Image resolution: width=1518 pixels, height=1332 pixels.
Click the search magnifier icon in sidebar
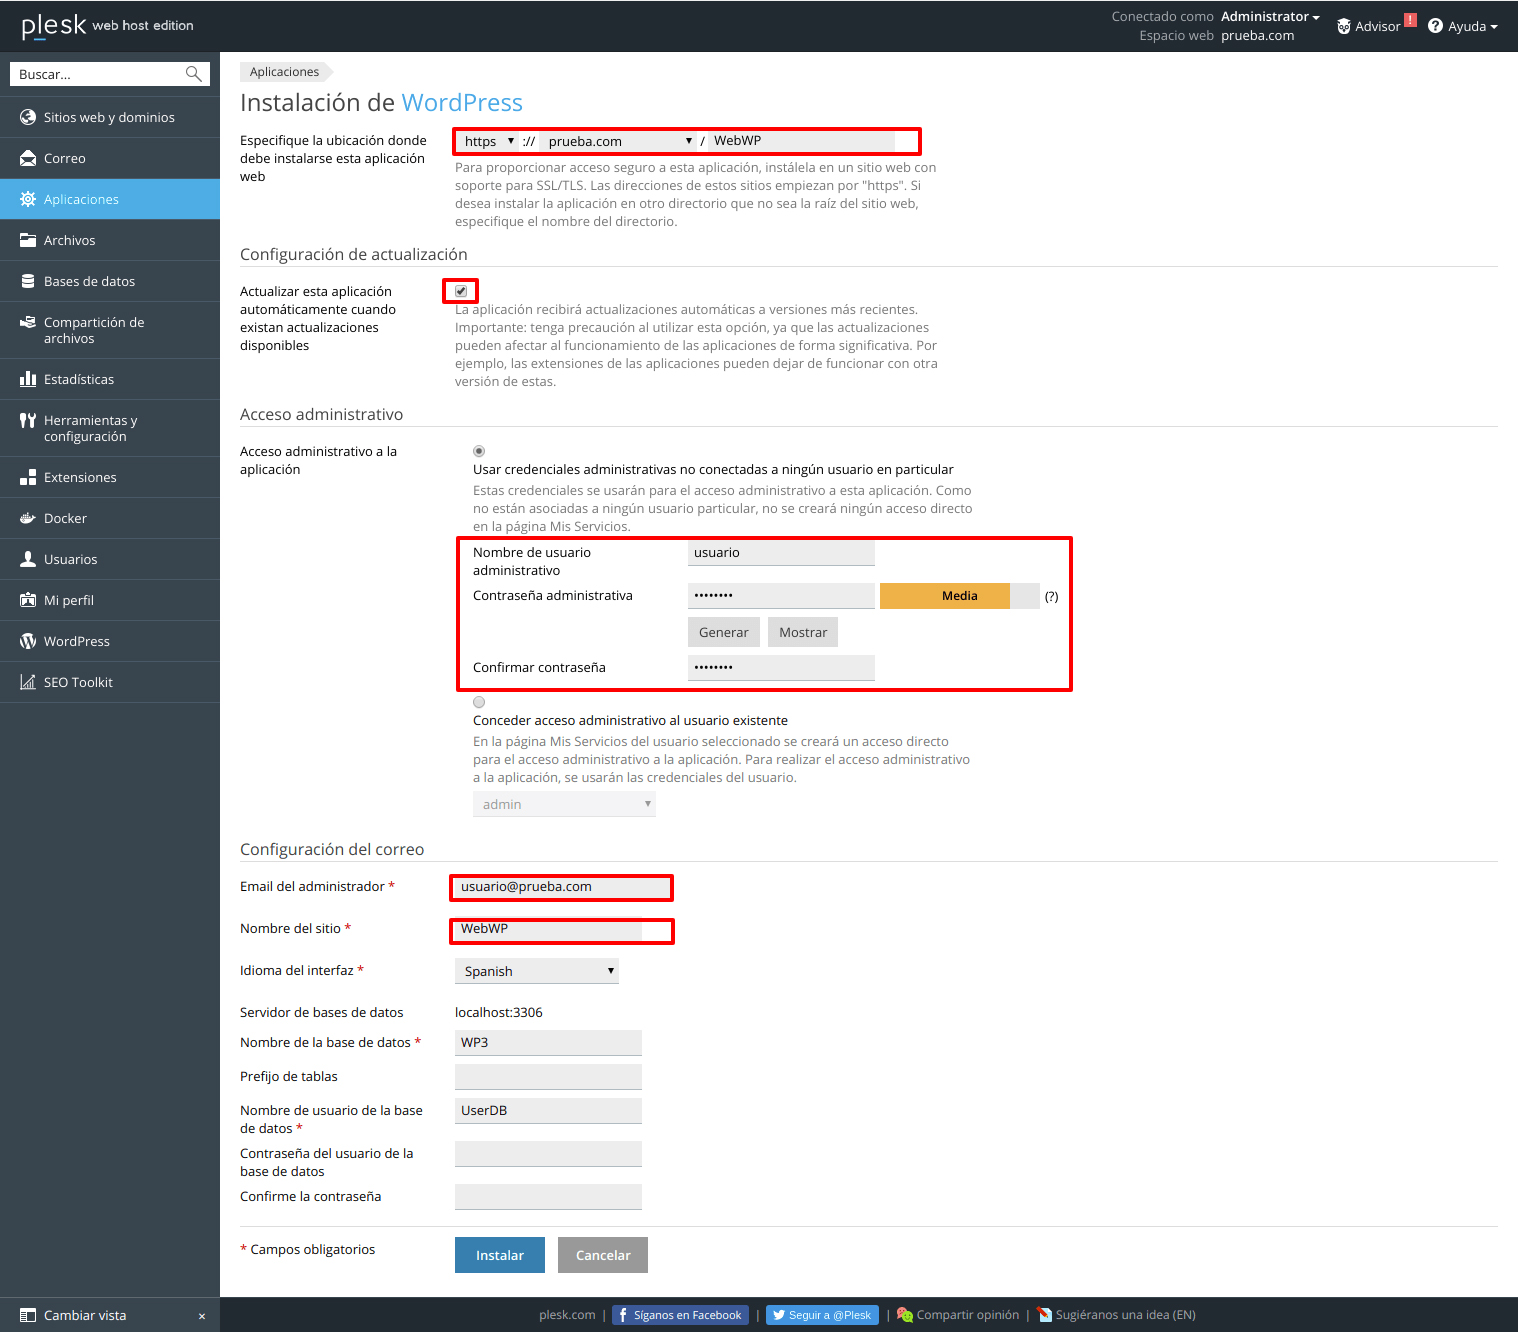(194, 74)
